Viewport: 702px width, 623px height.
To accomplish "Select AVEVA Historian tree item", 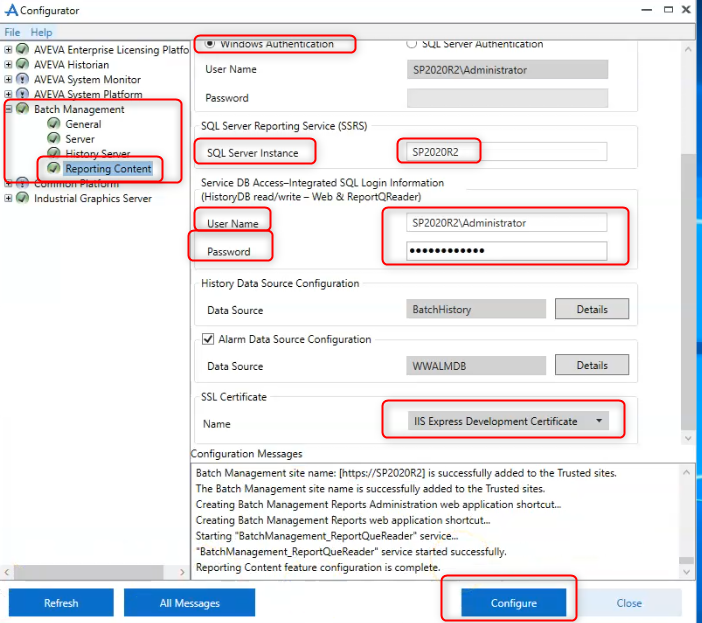I will tap(72, 64).
